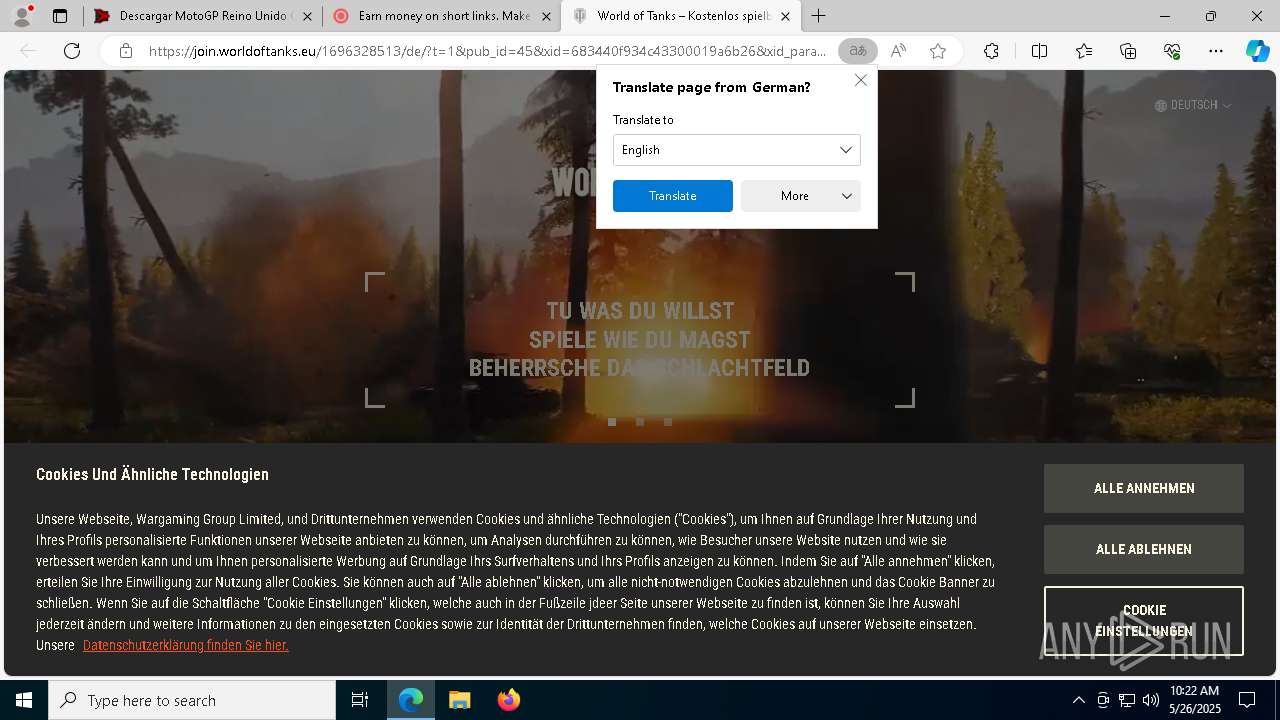This screenshot has height=720, width=1280.
Task: Open network status tray icon
Action: [1127, 700]
